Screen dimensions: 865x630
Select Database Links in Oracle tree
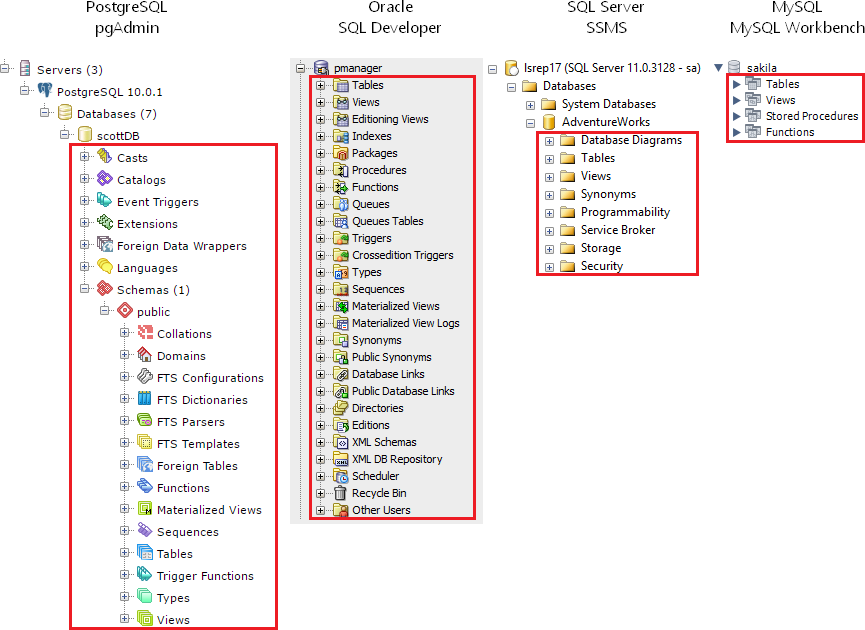[388, 374]
